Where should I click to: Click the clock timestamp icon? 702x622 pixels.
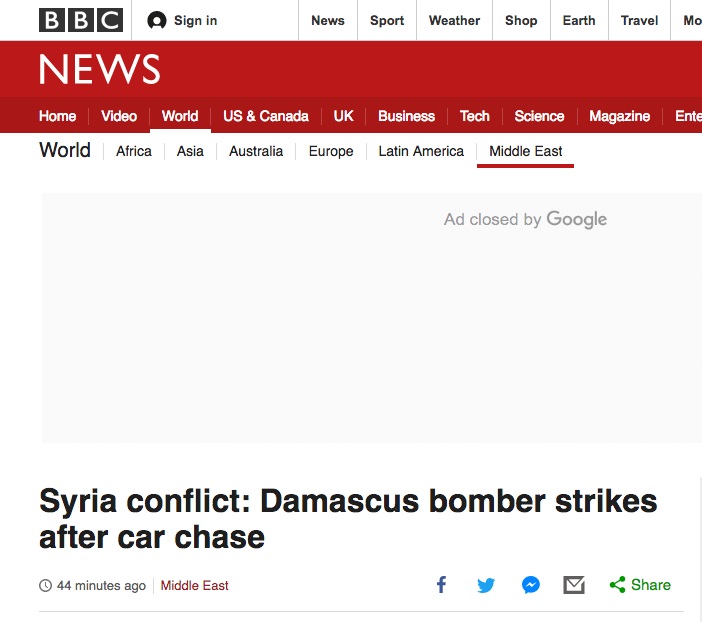pos(45,586)
